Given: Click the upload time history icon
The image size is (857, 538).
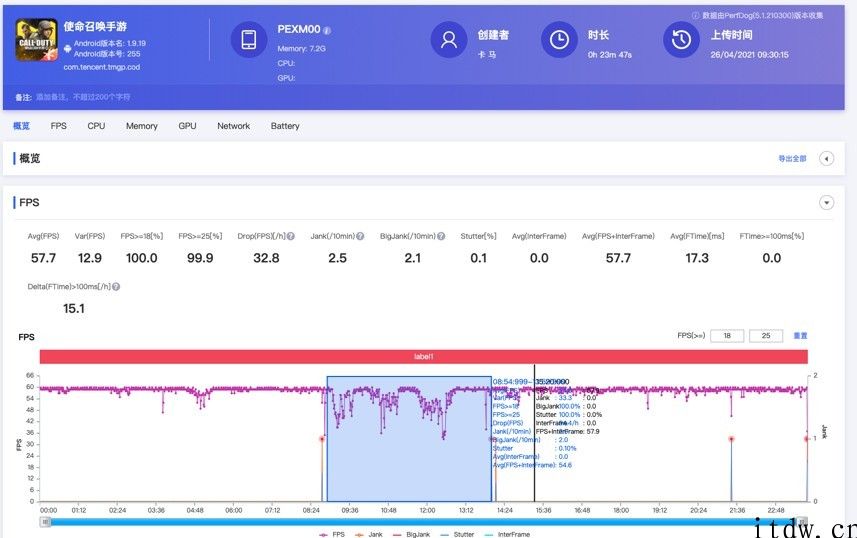Looking at the screenshot, I should [x=681, y=39].
